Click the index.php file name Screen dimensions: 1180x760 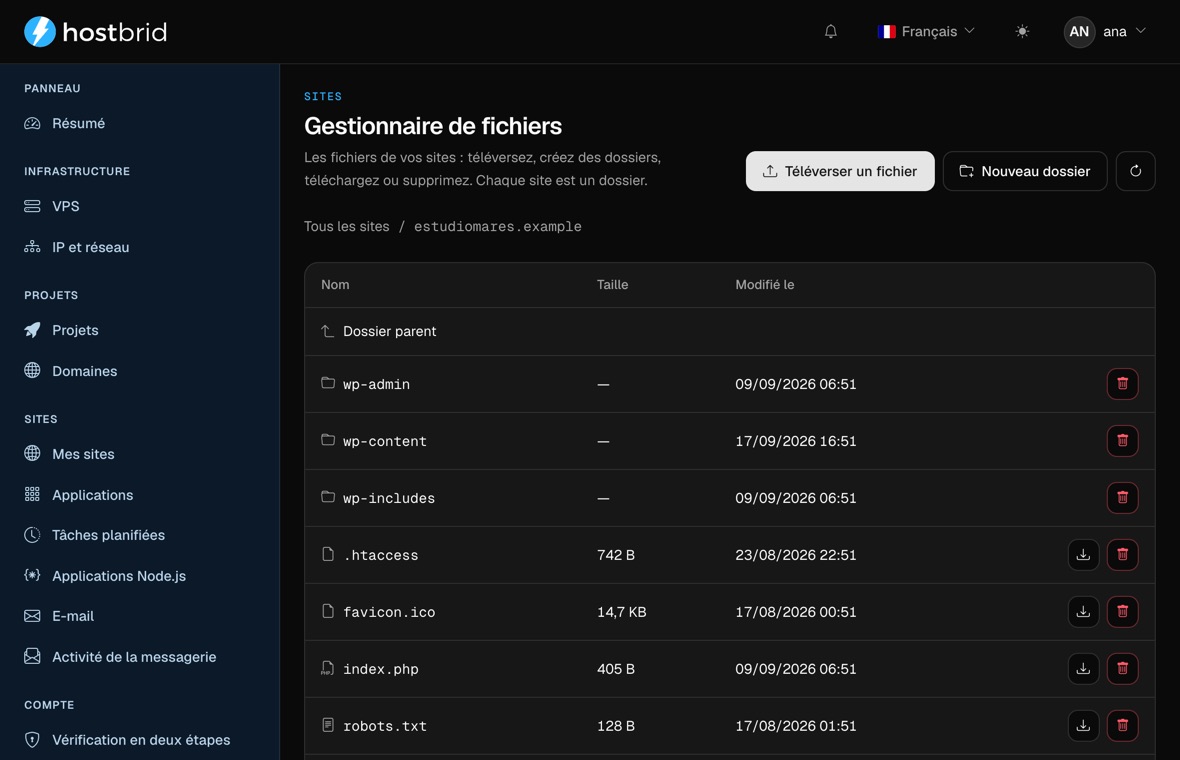coord(380,669)
